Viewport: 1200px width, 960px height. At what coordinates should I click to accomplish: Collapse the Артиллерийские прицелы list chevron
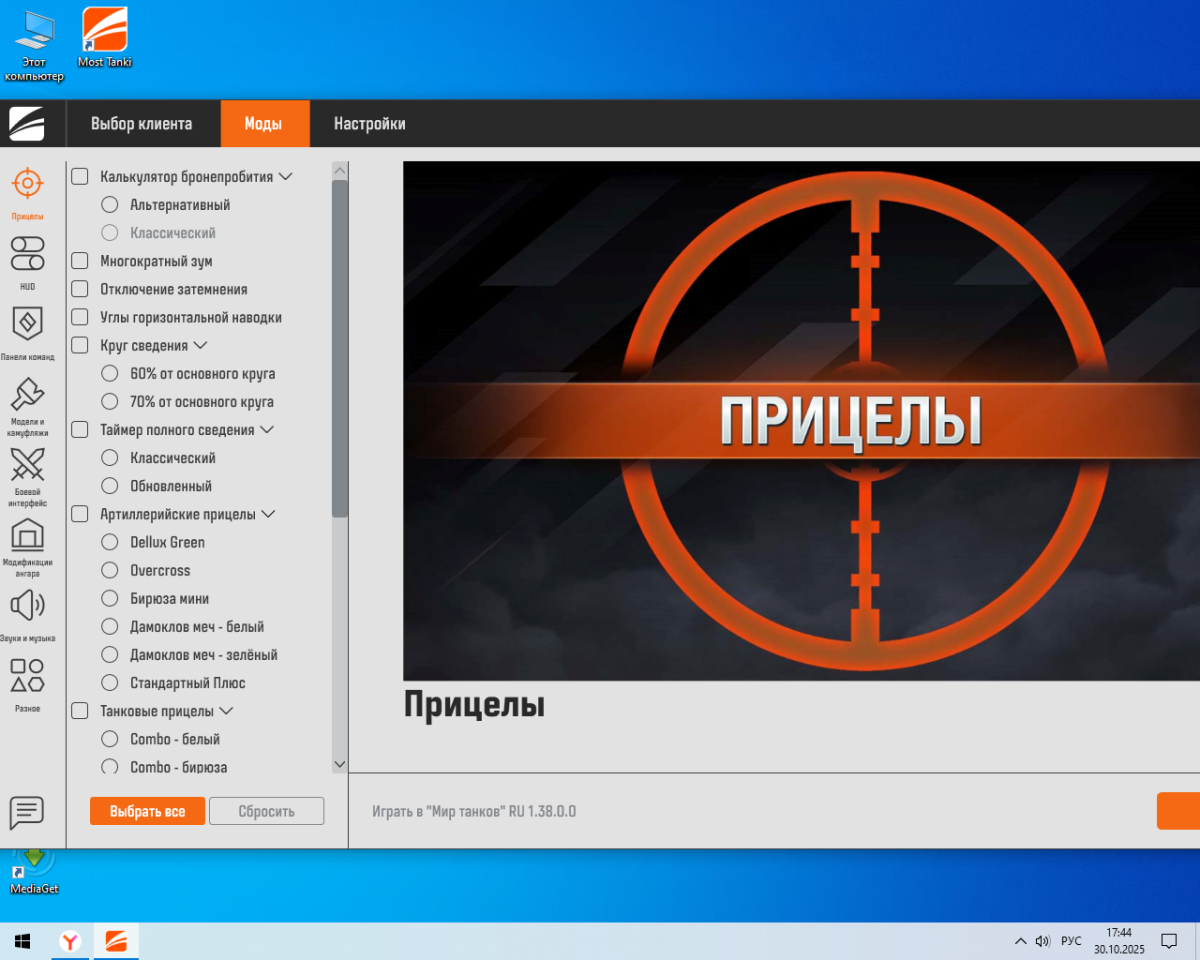[268, 514]
